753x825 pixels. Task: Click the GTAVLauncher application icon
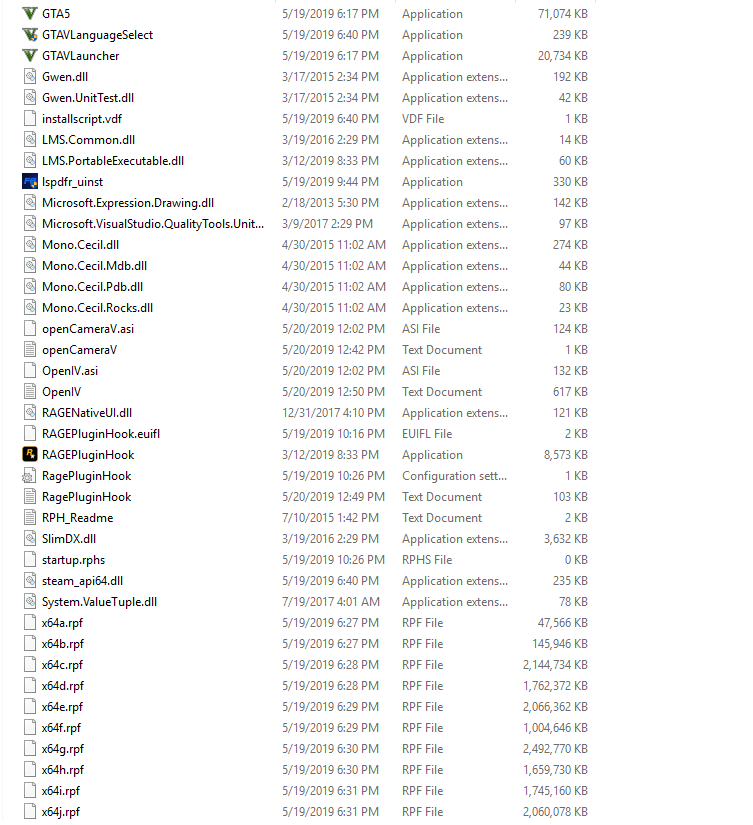30,56
